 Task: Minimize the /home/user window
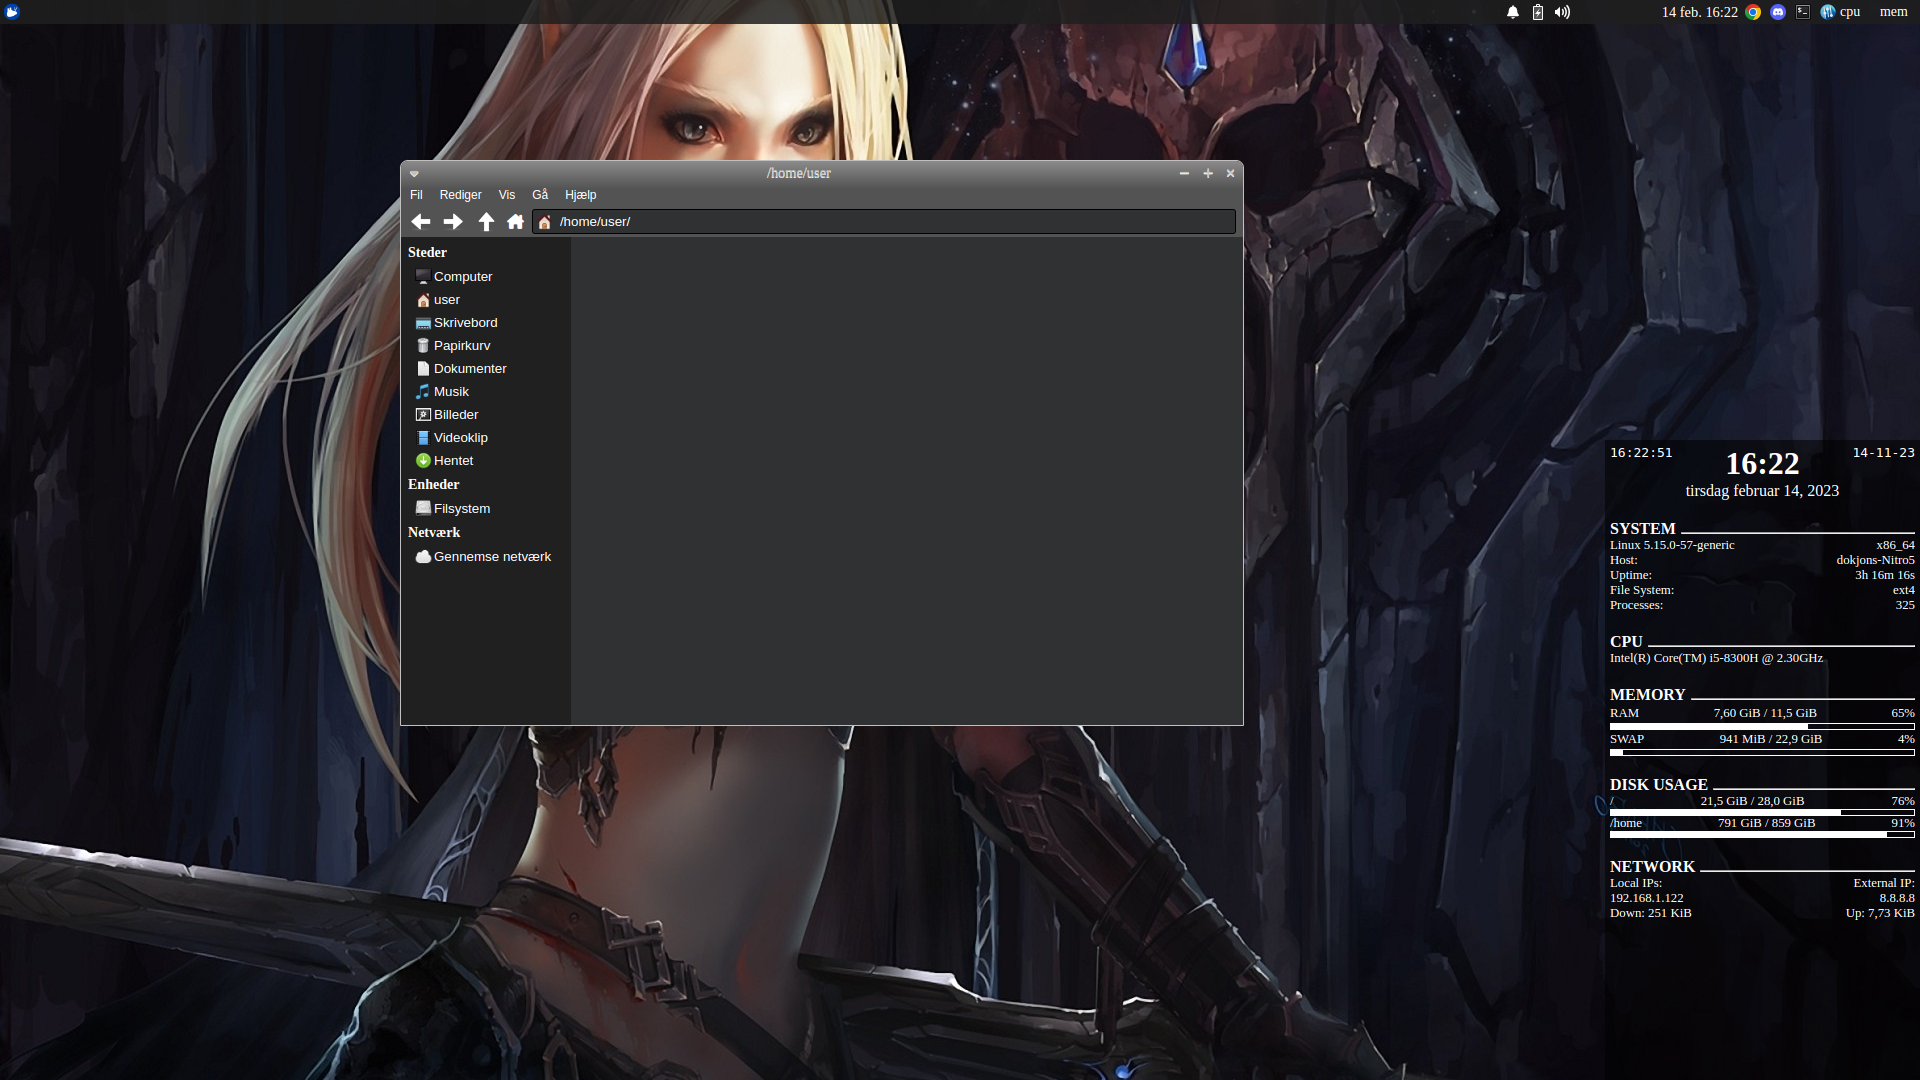(x=1184, y=173)
